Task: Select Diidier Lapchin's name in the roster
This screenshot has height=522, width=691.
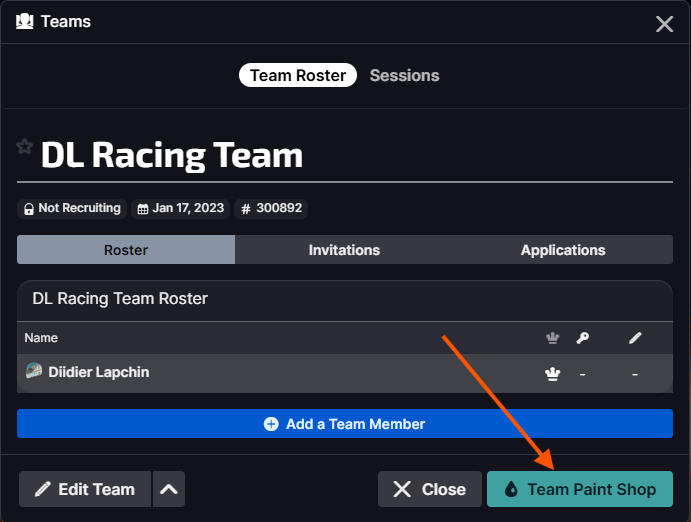Action: click(98, 372)
